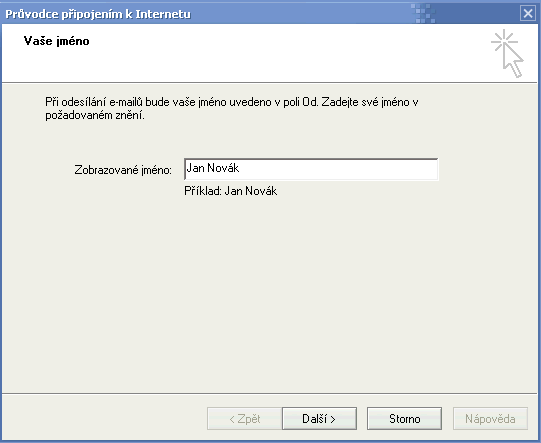Click the starburst sparkle above the cursor icon
Image resolution: width=541 pixels, height=443 pixels.
[x=504, y=41]
